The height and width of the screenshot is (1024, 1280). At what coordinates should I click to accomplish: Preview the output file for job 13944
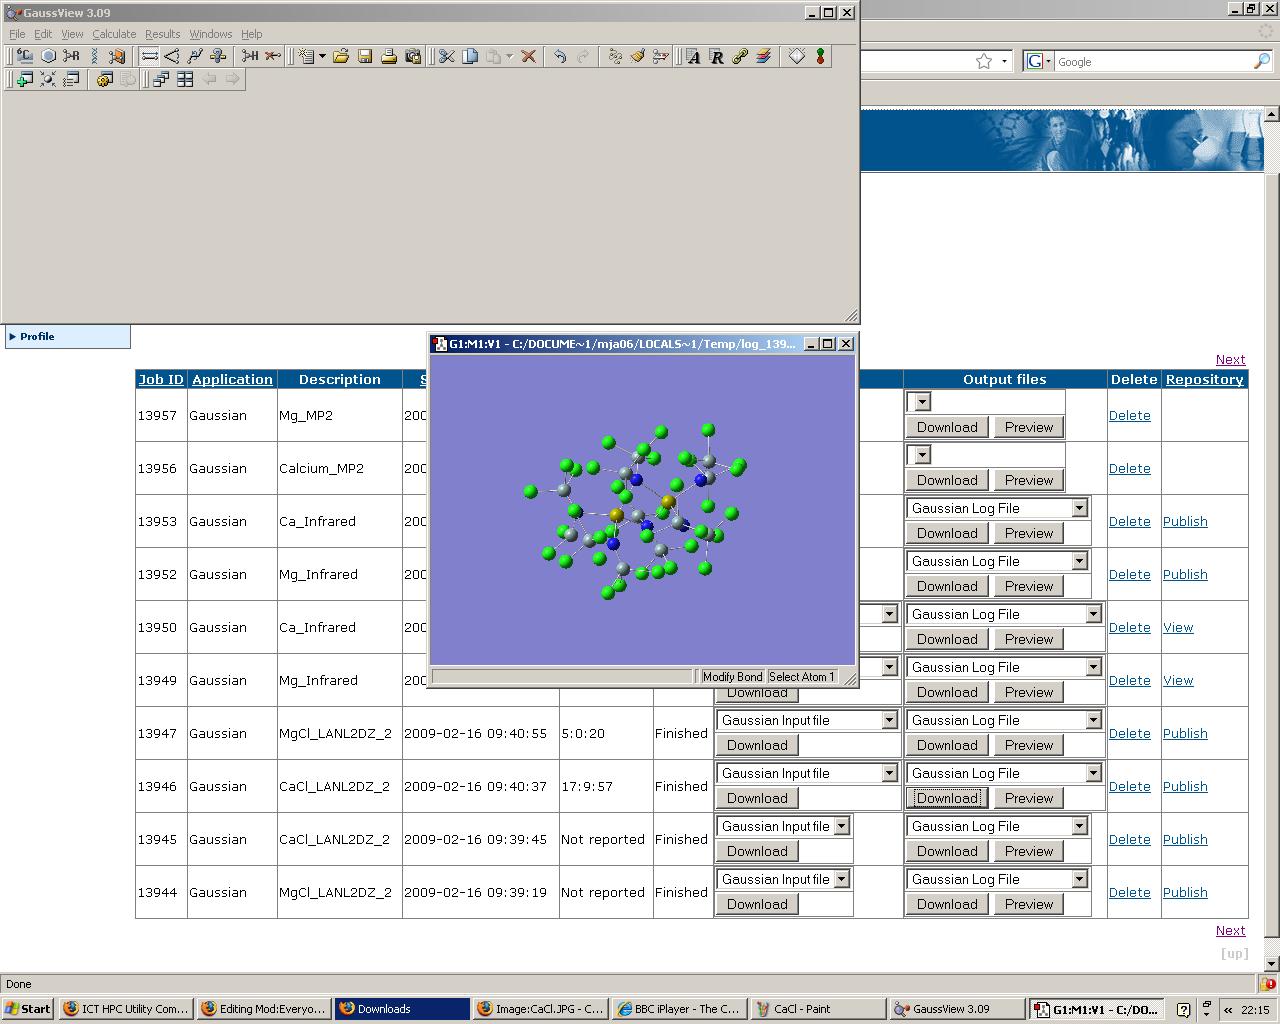[x=1029, y=904]
